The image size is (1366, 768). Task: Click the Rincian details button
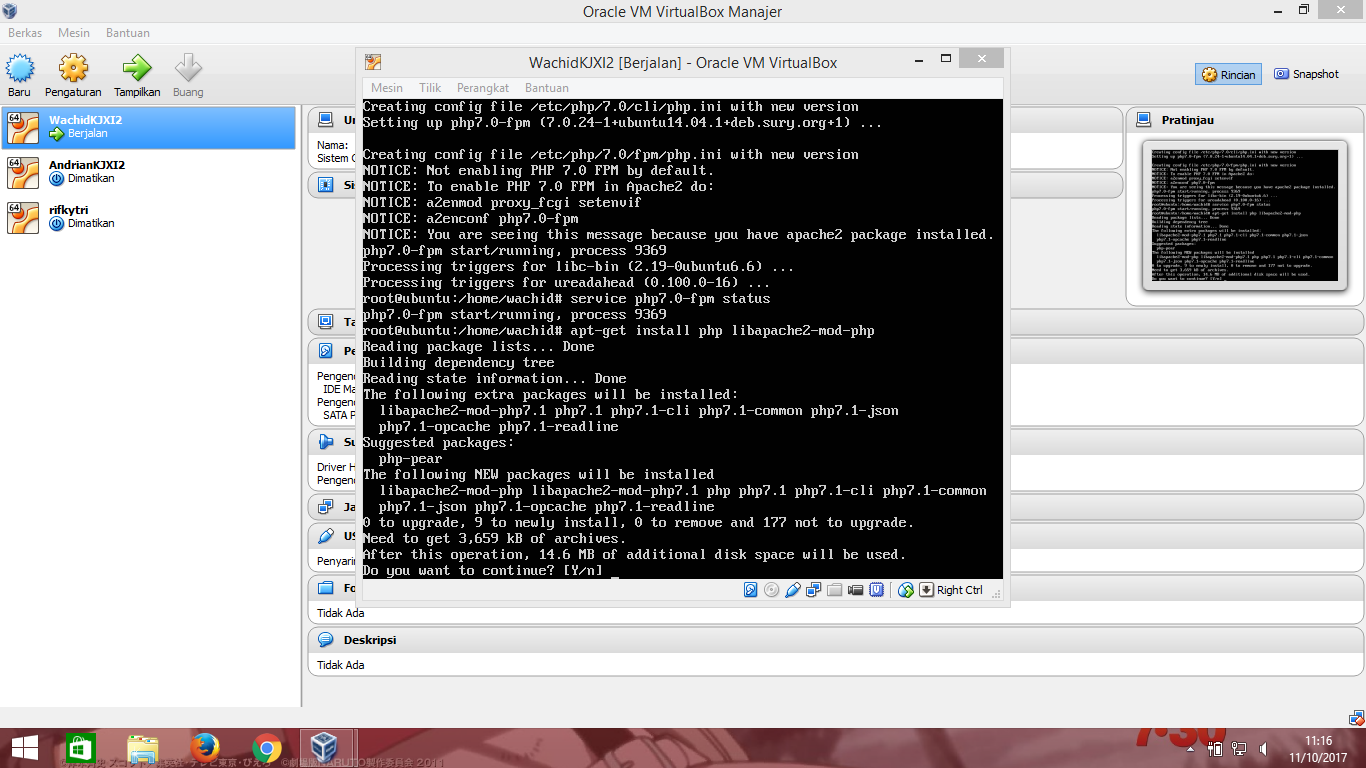tap(1228, 74)
